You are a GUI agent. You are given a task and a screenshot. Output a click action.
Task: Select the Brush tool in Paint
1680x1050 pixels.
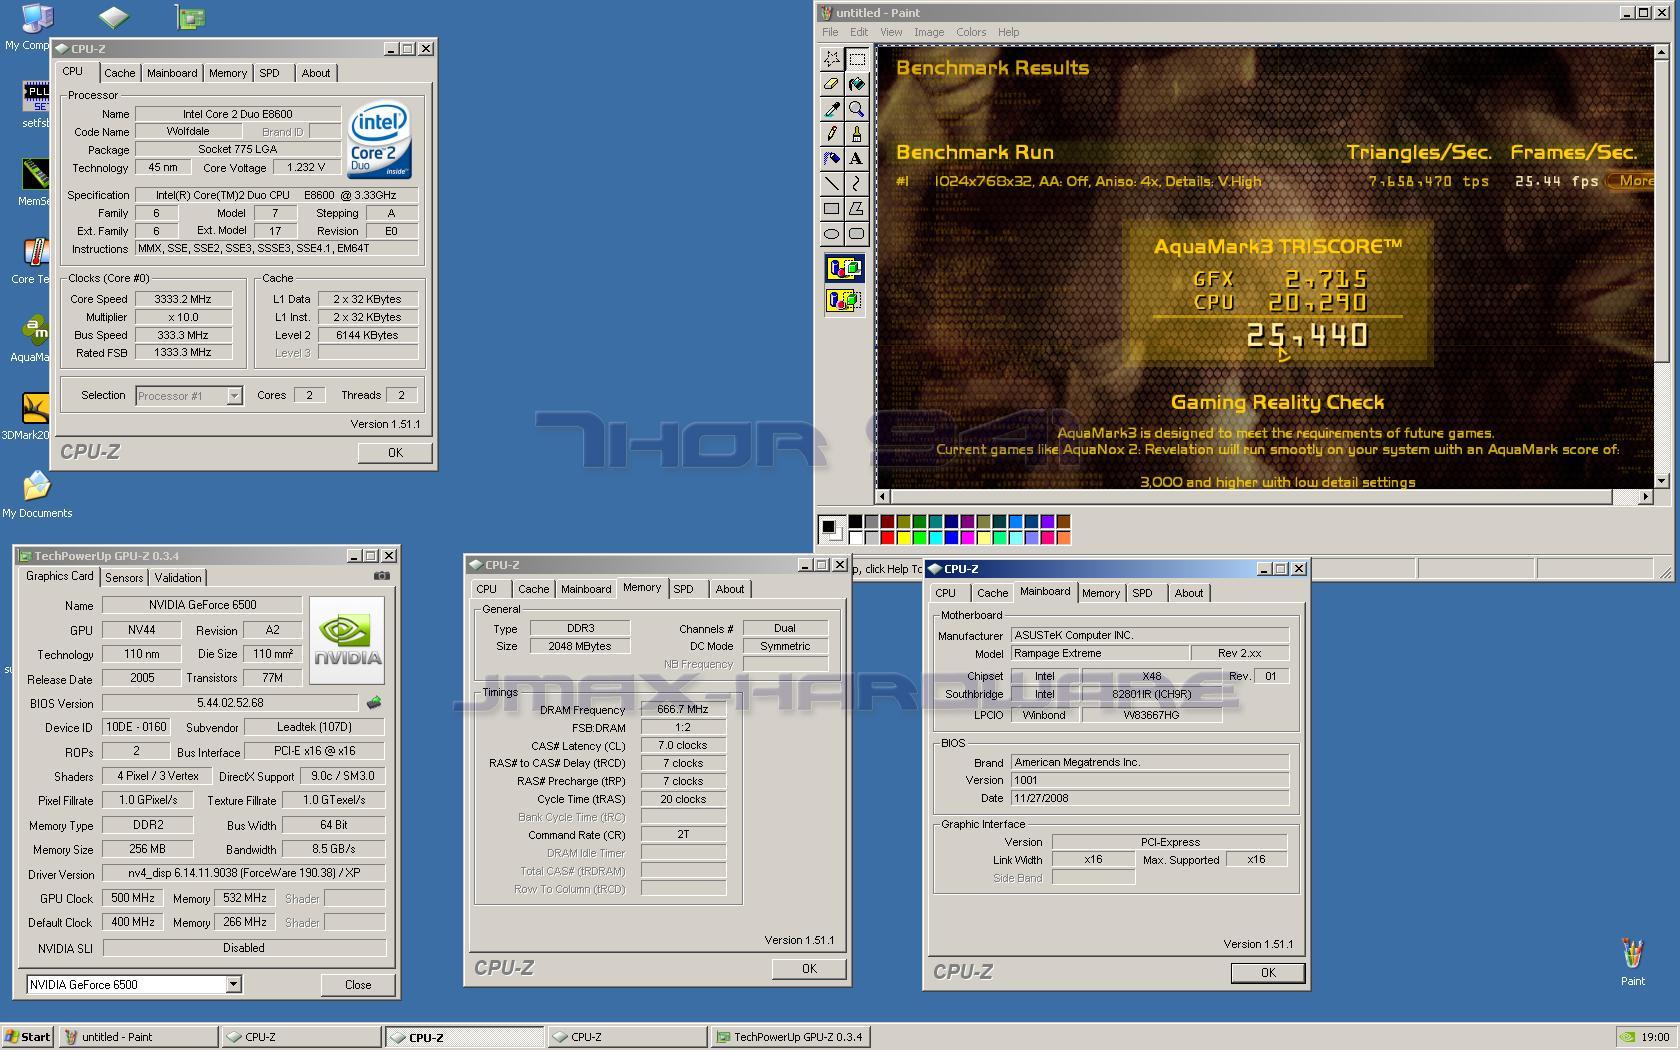click(x=856, y=134)
